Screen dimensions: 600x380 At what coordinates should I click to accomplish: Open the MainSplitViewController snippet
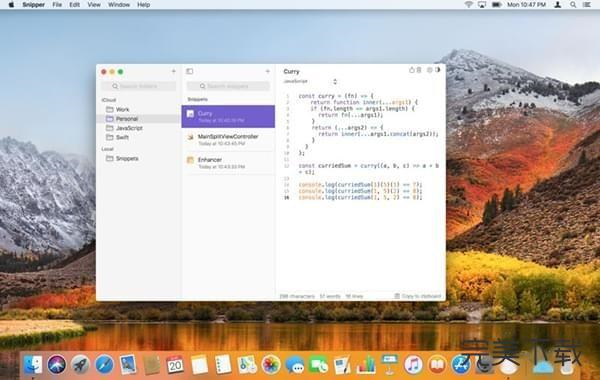228,140
